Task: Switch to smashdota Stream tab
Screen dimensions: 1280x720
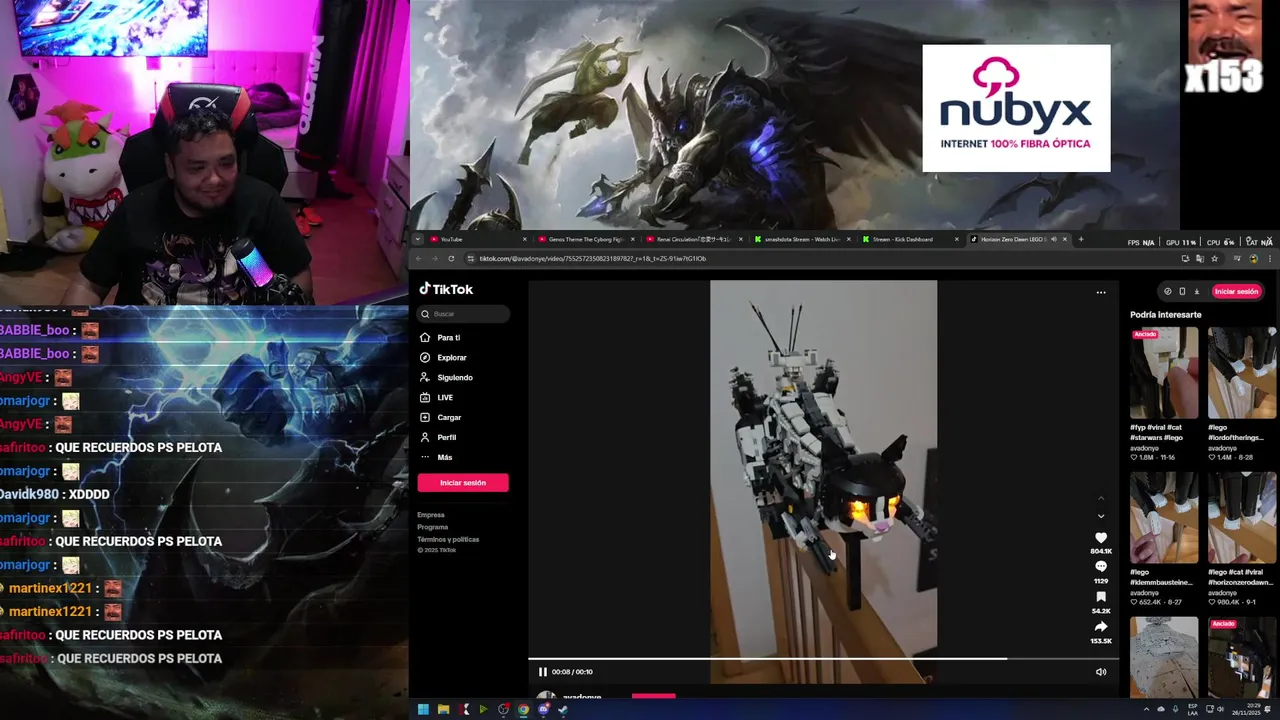Action: click(802, 239)
